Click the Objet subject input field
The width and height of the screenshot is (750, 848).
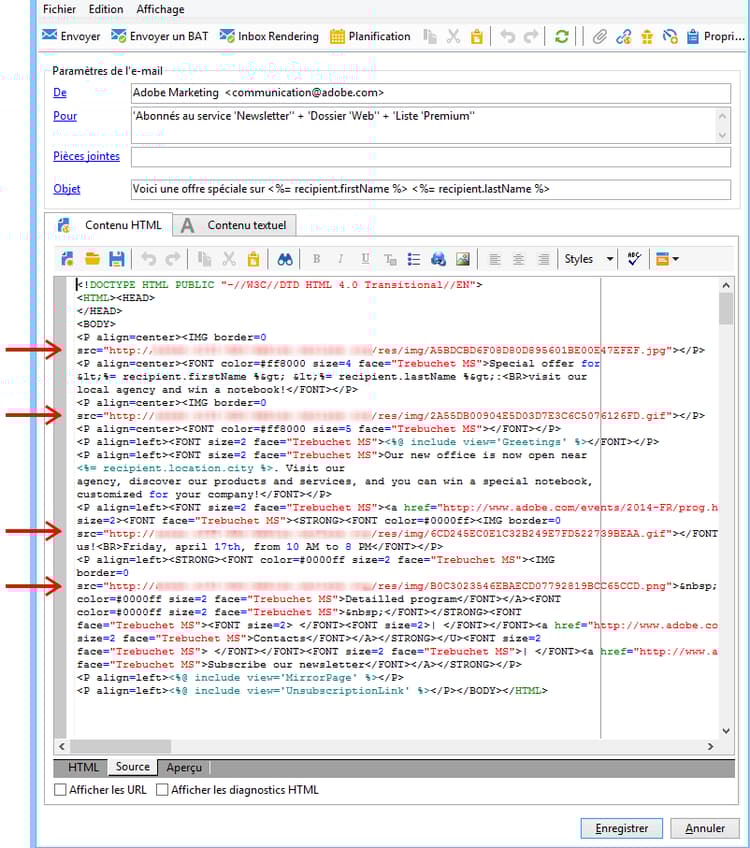point(430,189)
